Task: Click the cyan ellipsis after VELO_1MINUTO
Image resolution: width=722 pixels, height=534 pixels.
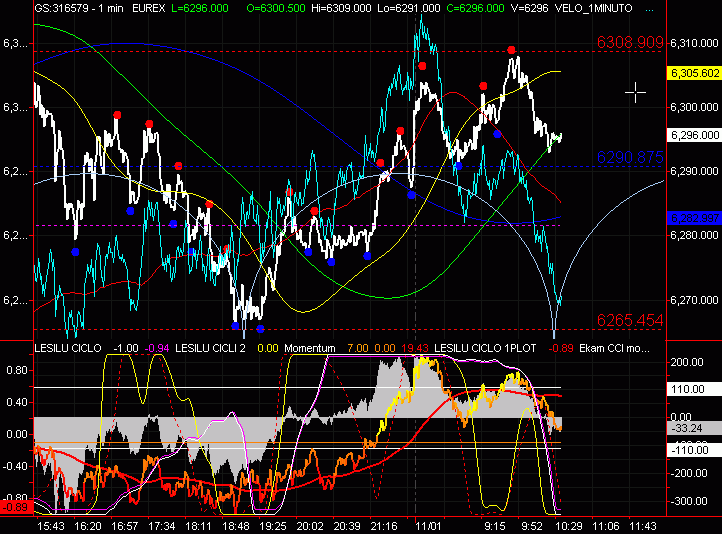Action: coord(650,9)
